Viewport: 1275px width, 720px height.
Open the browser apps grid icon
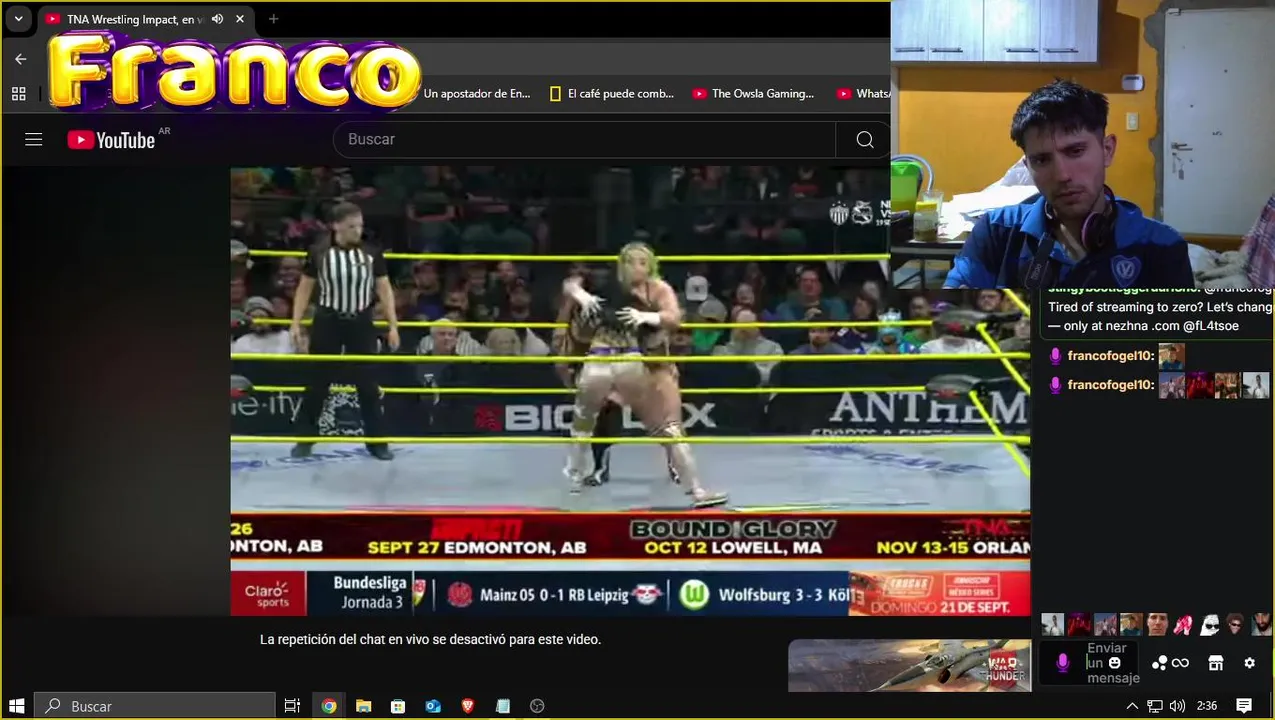tap(18, 94)
